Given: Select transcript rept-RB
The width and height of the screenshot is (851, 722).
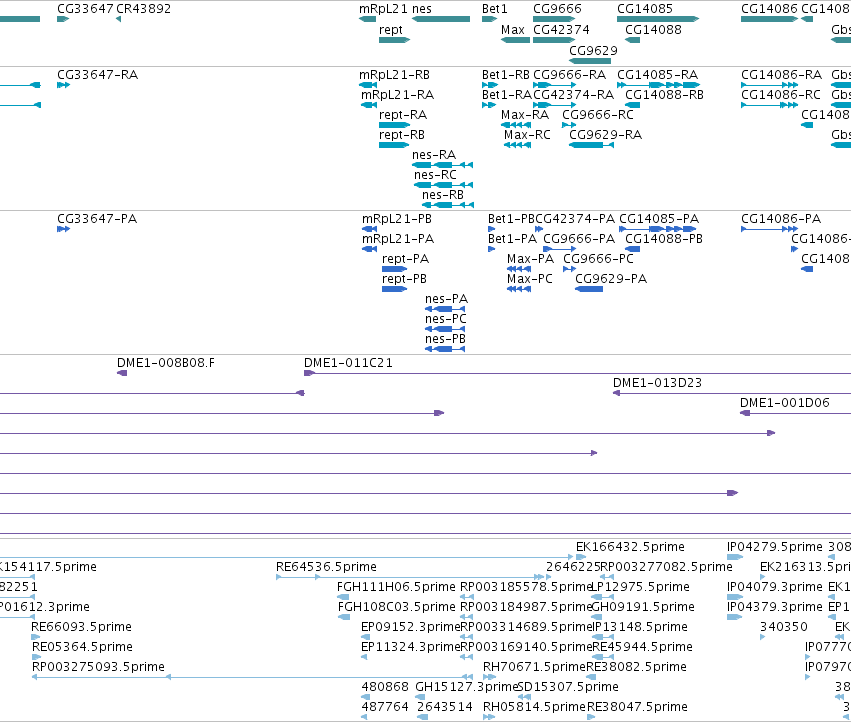Looking at the screenshot, I should (402, 135).
